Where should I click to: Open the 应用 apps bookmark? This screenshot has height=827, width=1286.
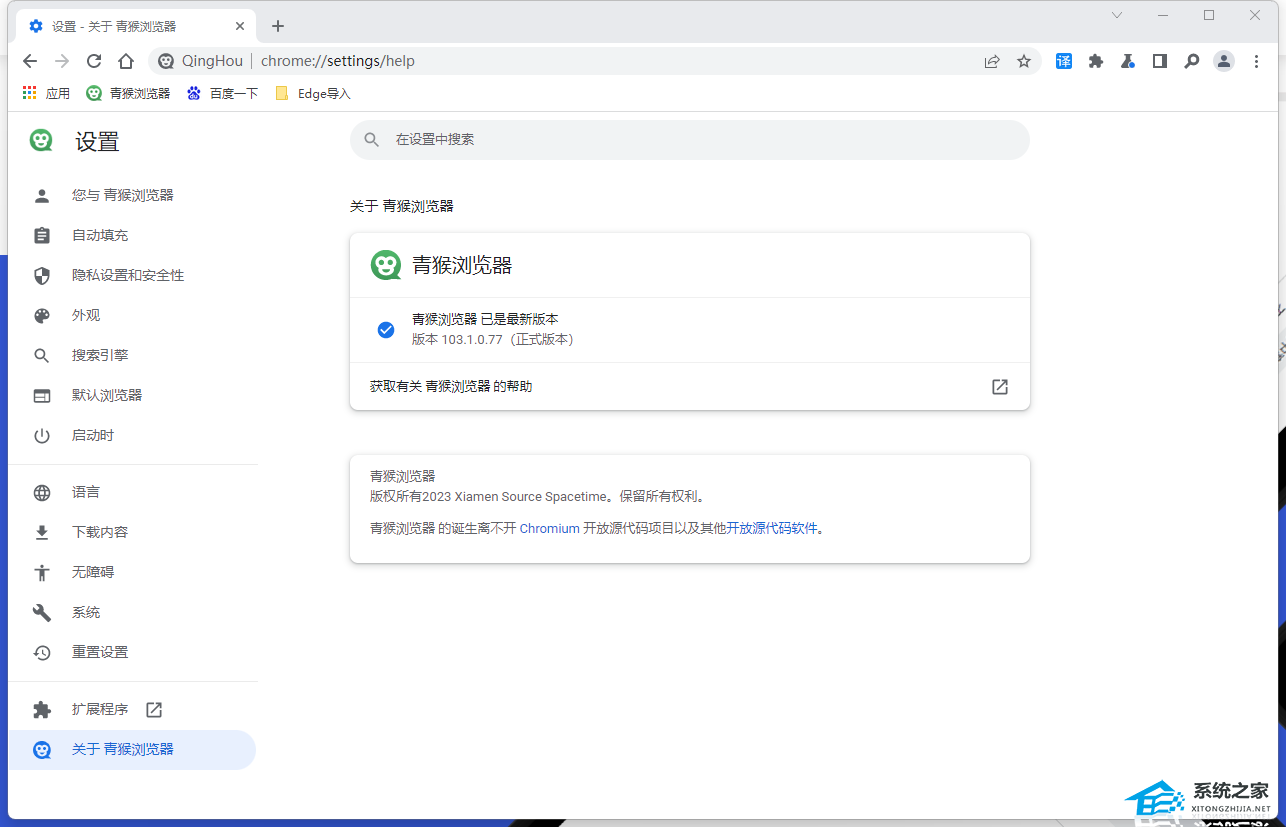click(46, 93)
